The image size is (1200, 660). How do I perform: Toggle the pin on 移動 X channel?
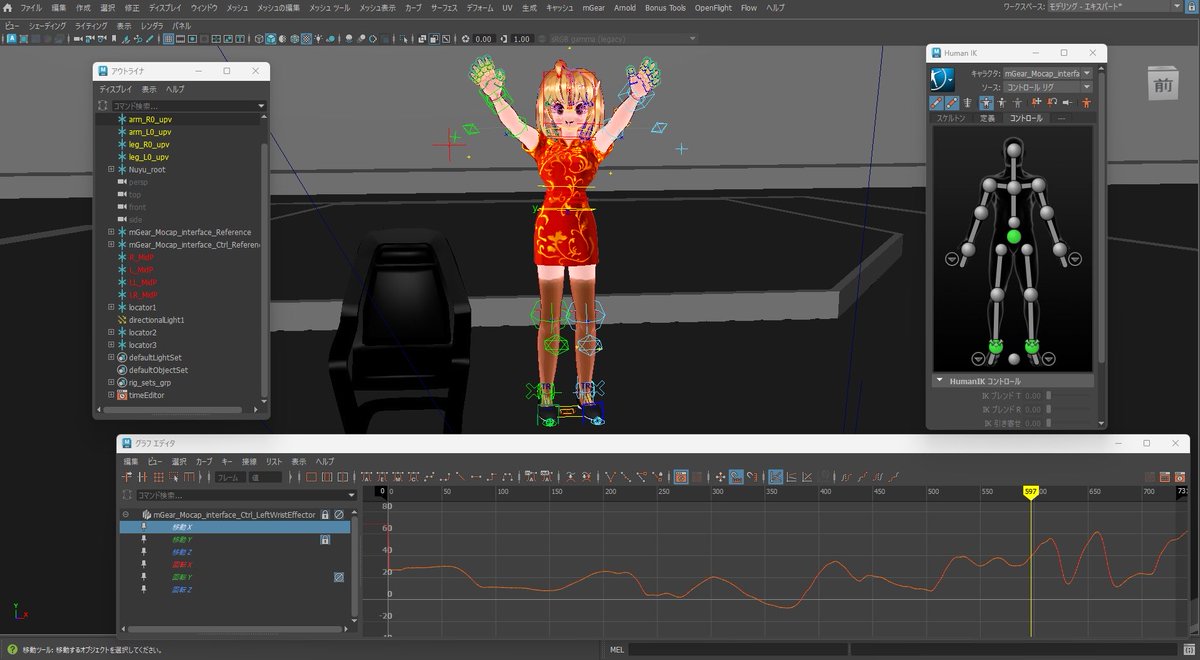coord(144,526)
